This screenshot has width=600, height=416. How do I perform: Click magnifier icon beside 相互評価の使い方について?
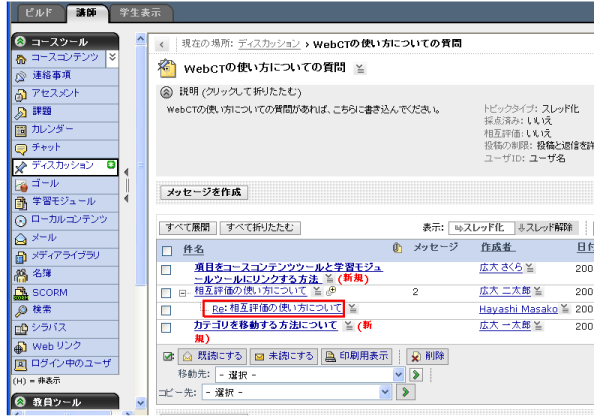click(x=331, y=291)
